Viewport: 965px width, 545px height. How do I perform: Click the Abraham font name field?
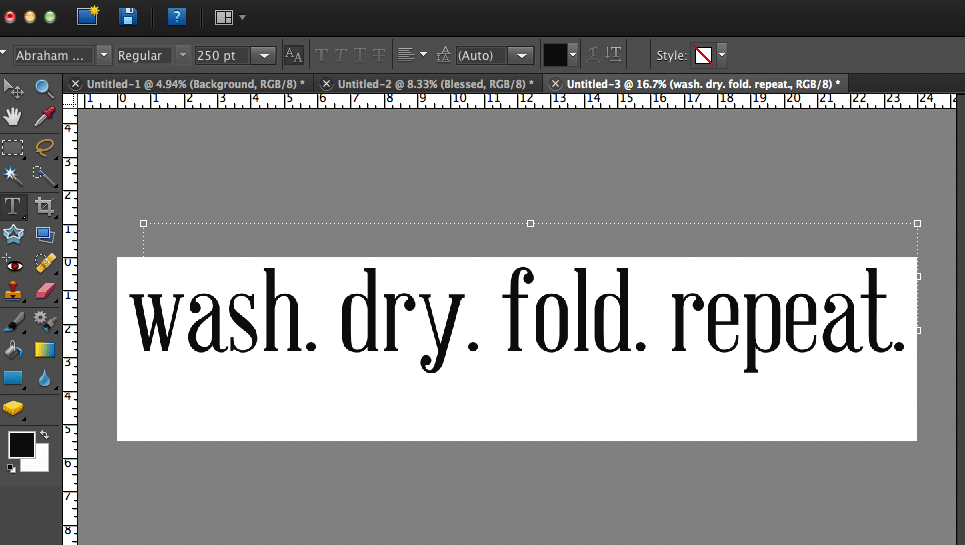tap(53, 55)
